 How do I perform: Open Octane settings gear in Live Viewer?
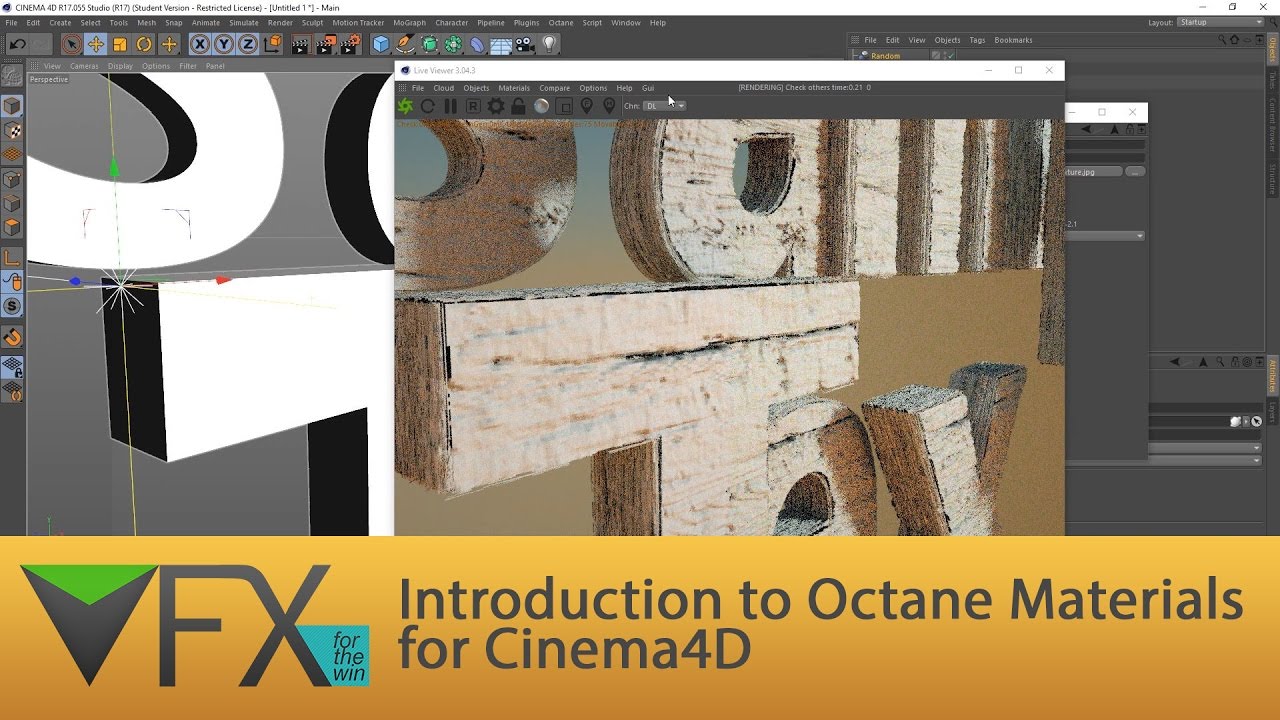pyautogui.click(x=496, y=106)
